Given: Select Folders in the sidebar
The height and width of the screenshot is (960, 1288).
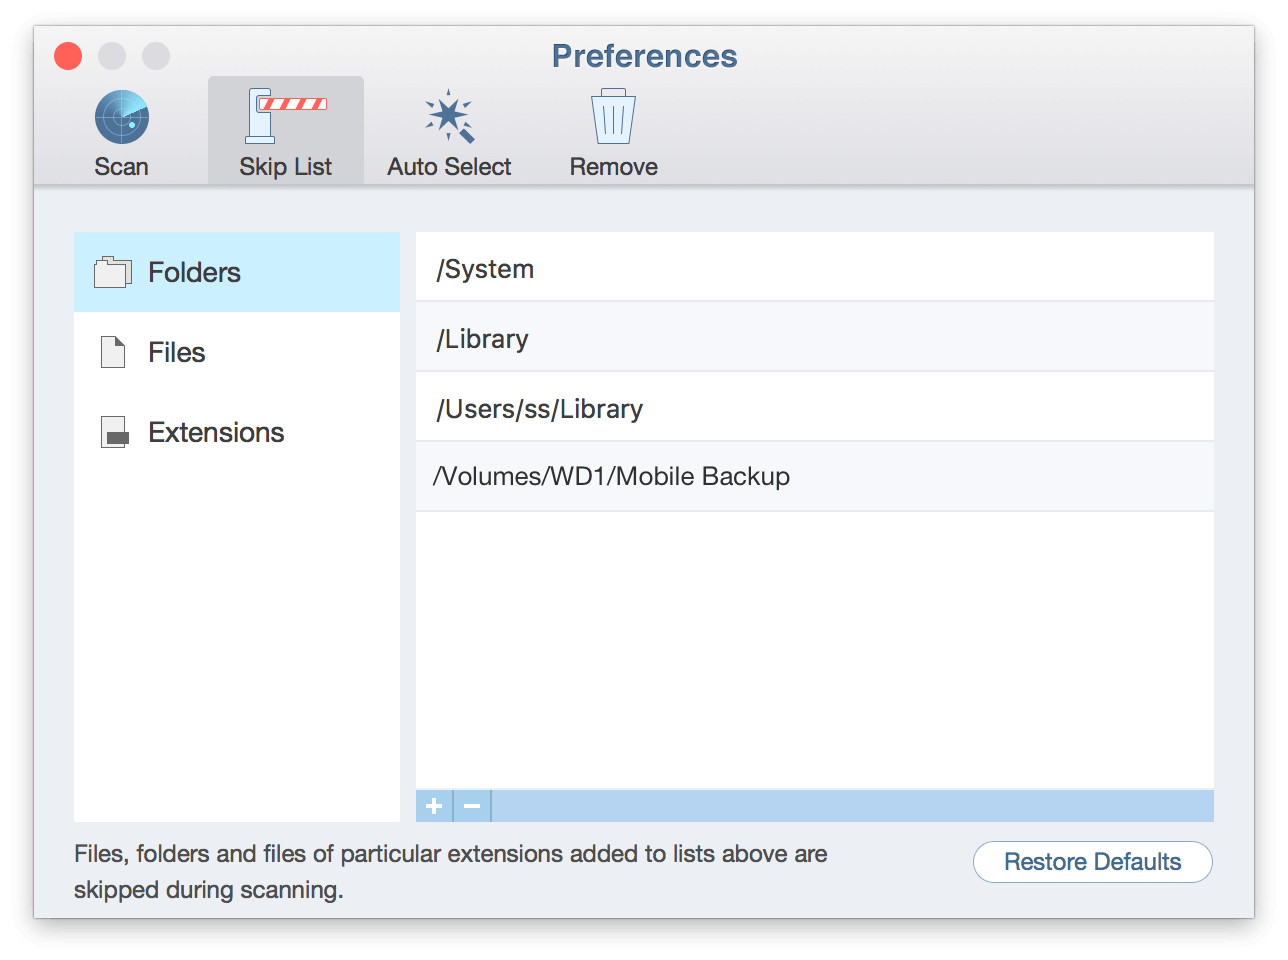Looking at the screenshot, I should click(x=237, y=272).
